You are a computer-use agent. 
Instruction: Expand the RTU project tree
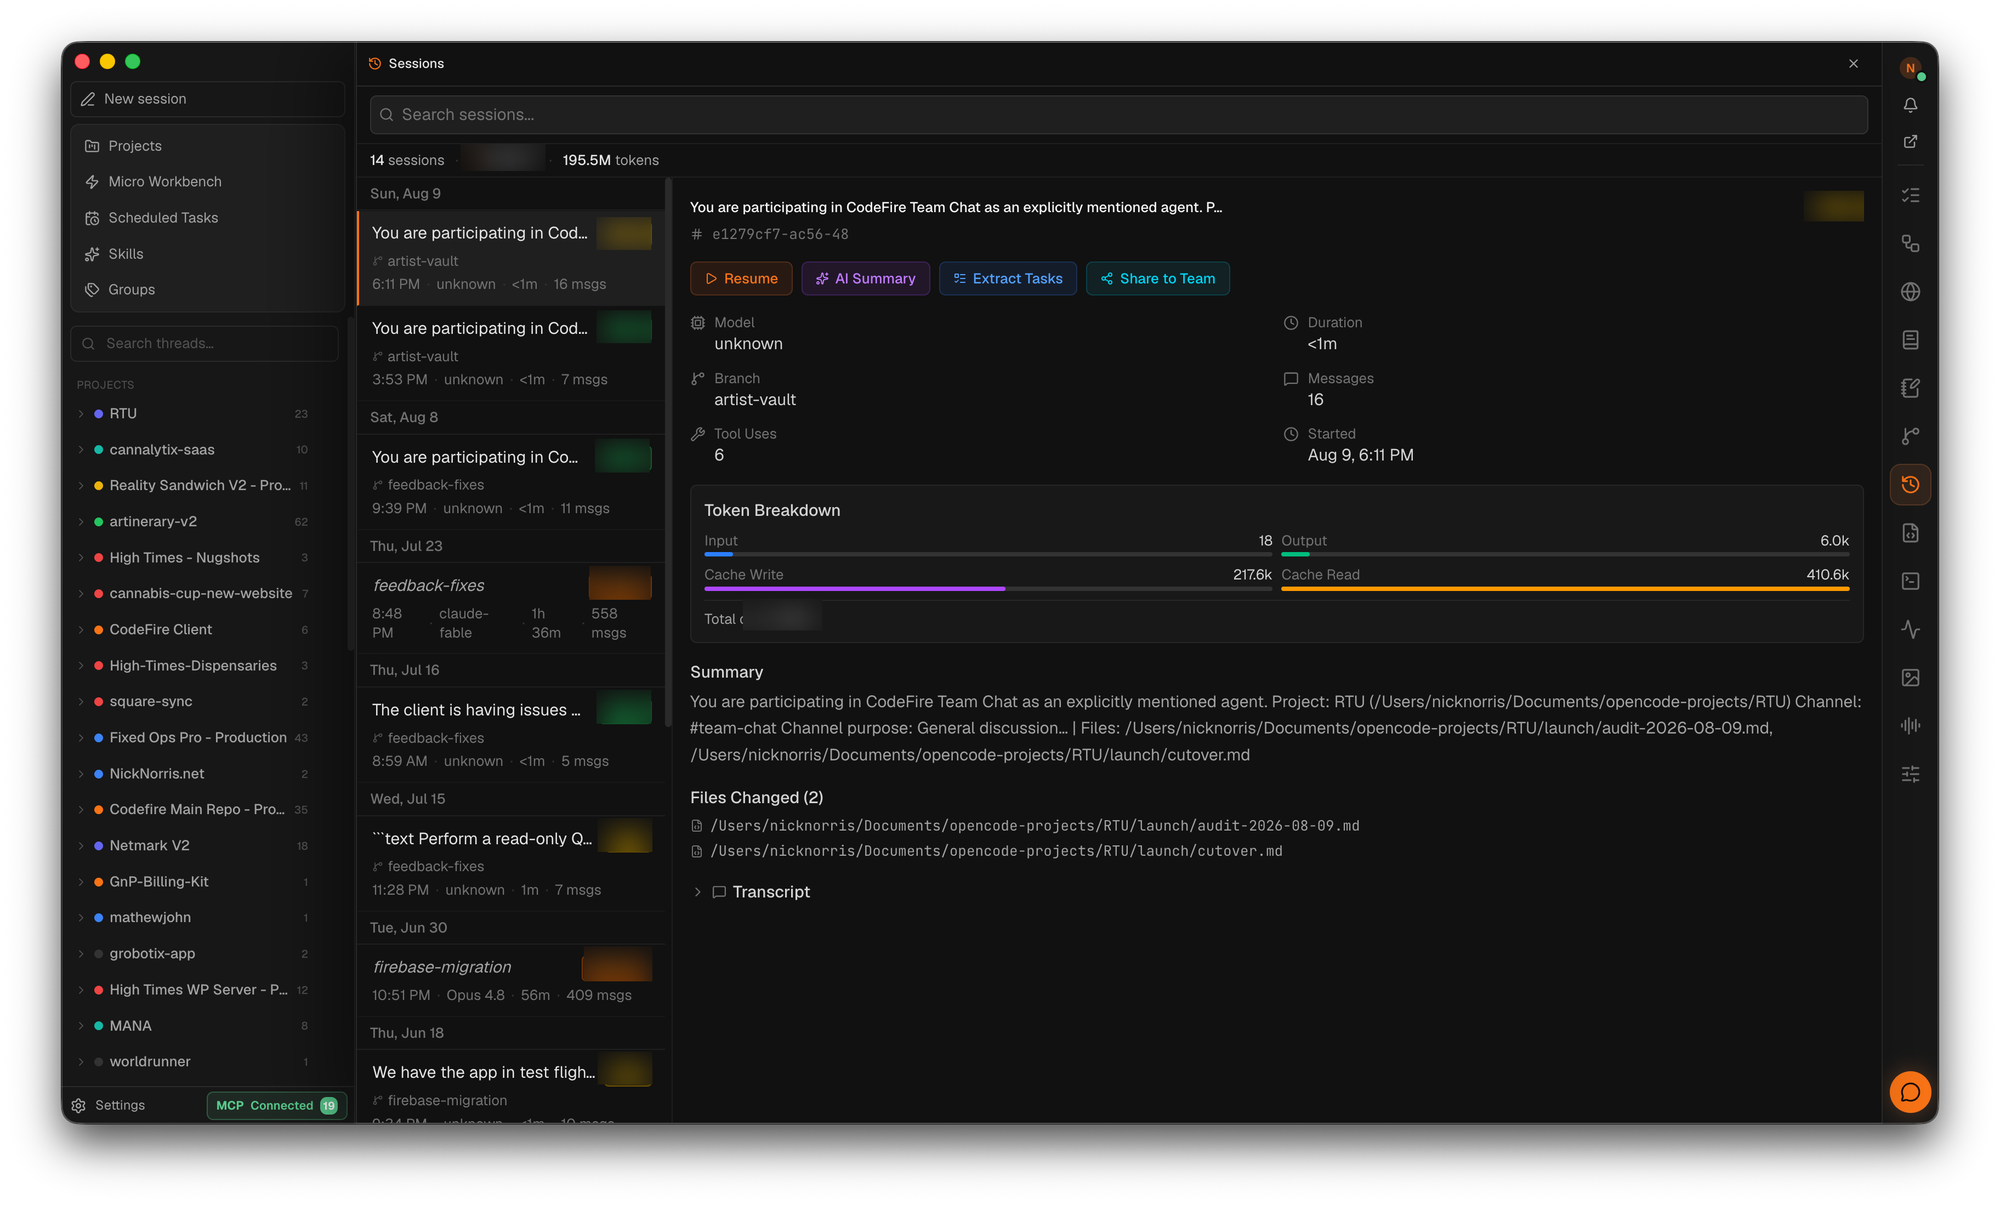pyautogui.click(x=81, y=414)
